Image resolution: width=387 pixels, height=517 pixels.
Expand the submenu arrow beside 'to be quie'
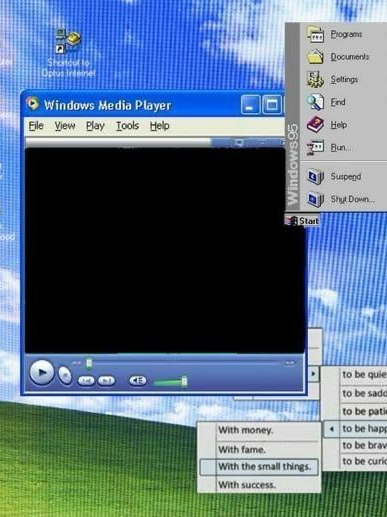313,374
